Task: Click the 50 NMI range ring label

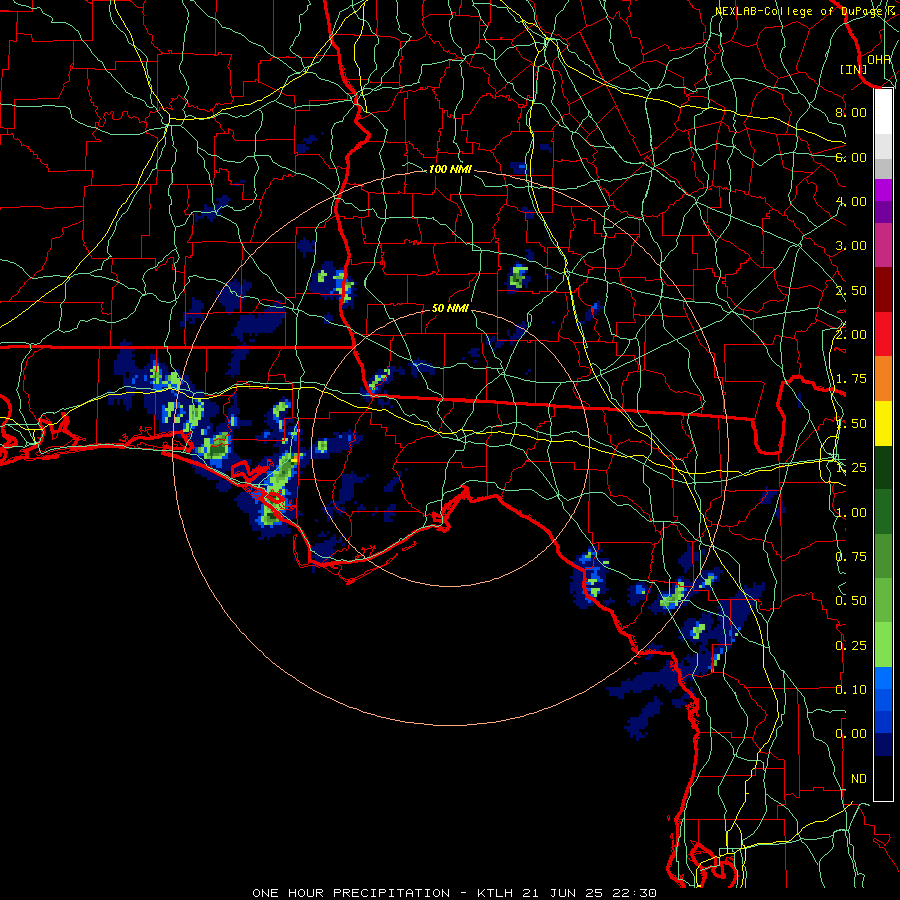Action: point(450,308)
